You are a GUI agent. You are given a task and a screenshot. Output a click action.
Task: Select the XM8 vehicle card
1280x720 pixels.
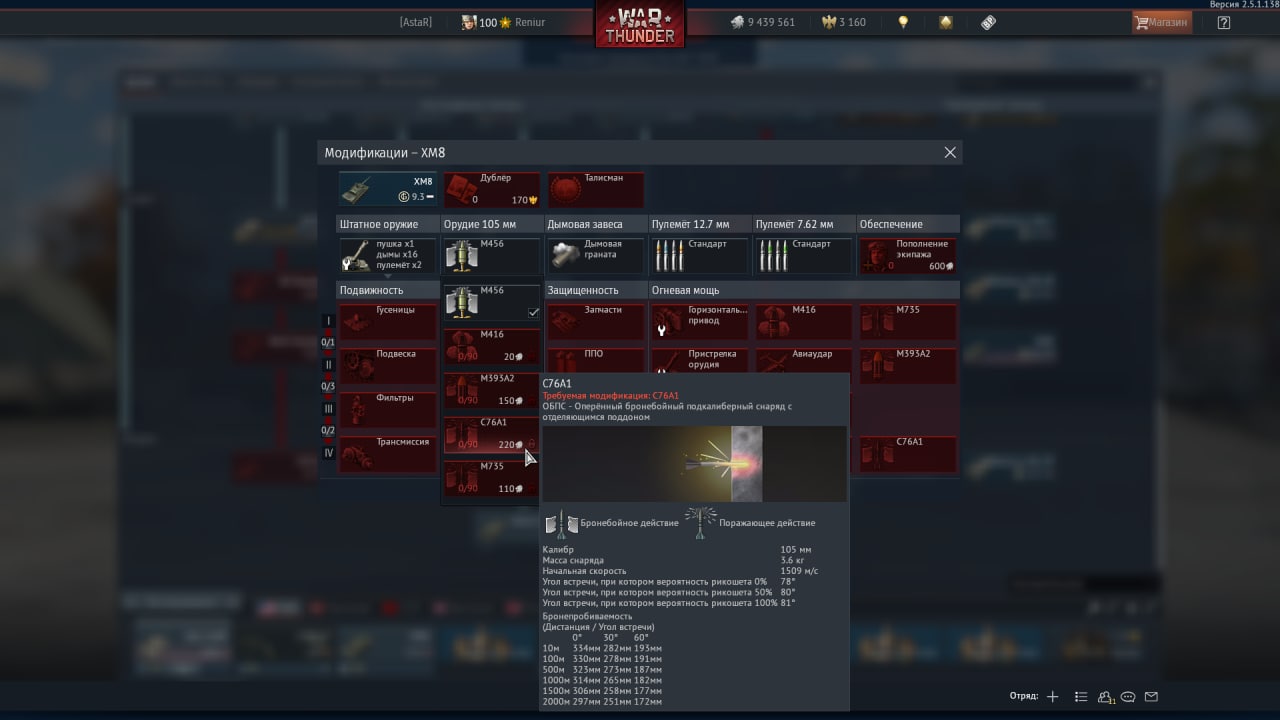click(387, 189)
